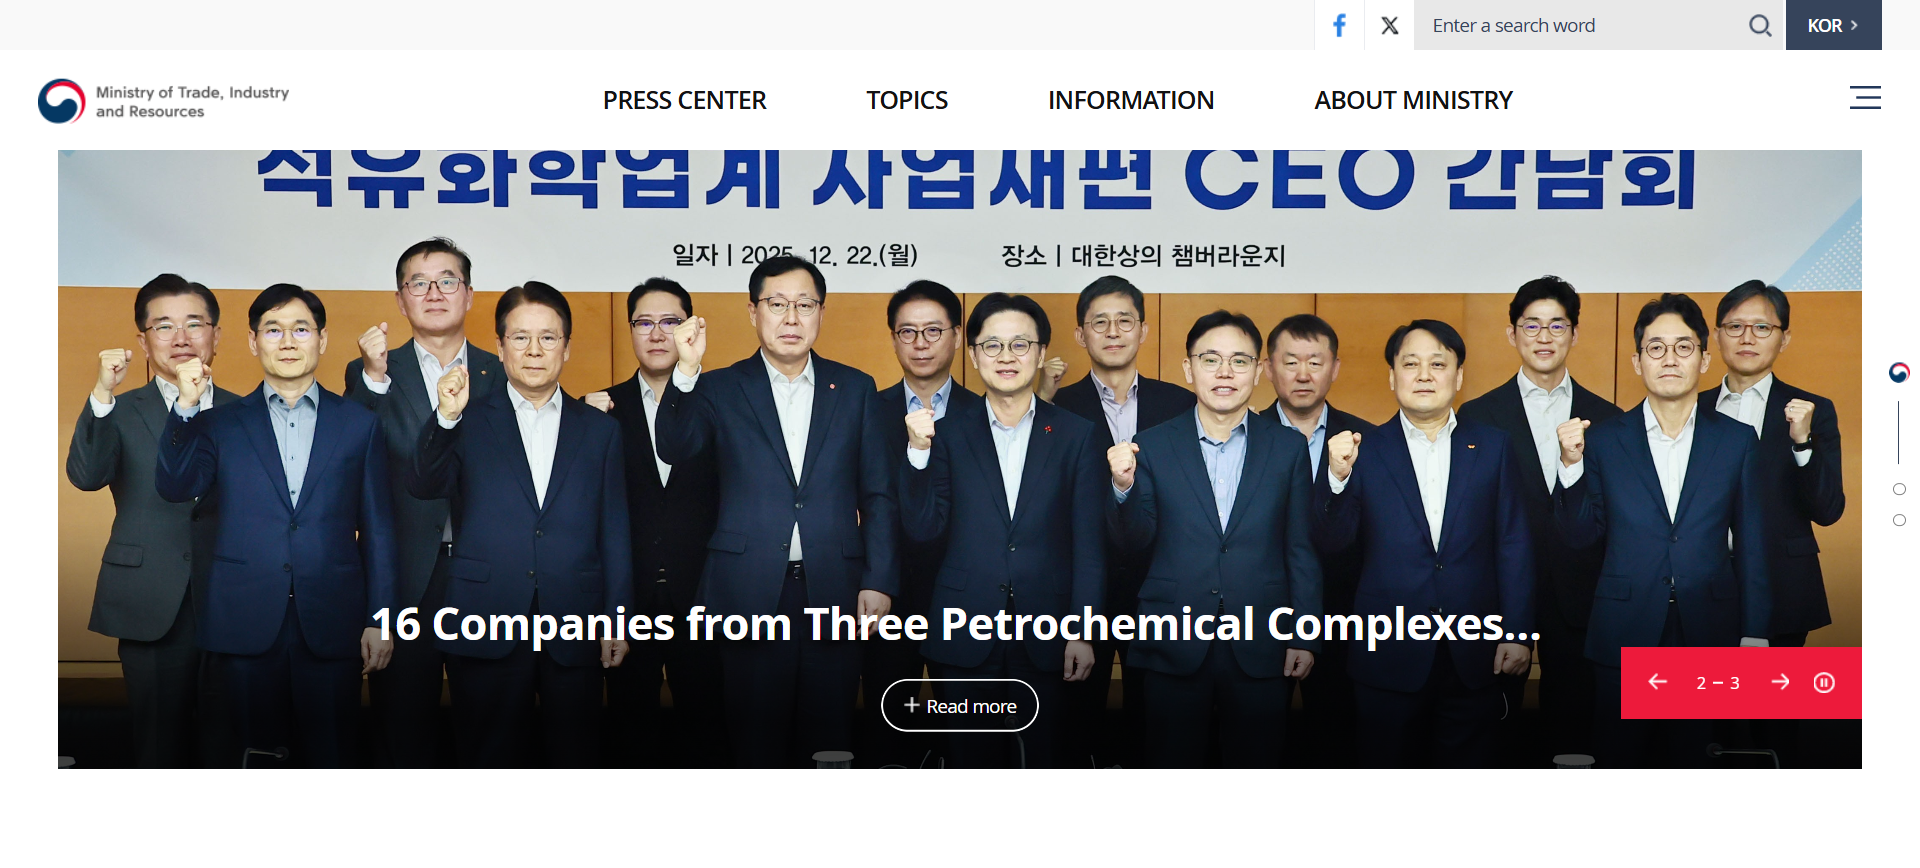The width and height of the screenshot is (1920, 868).
Task: Select the second side page dot
Action: 1899,489
